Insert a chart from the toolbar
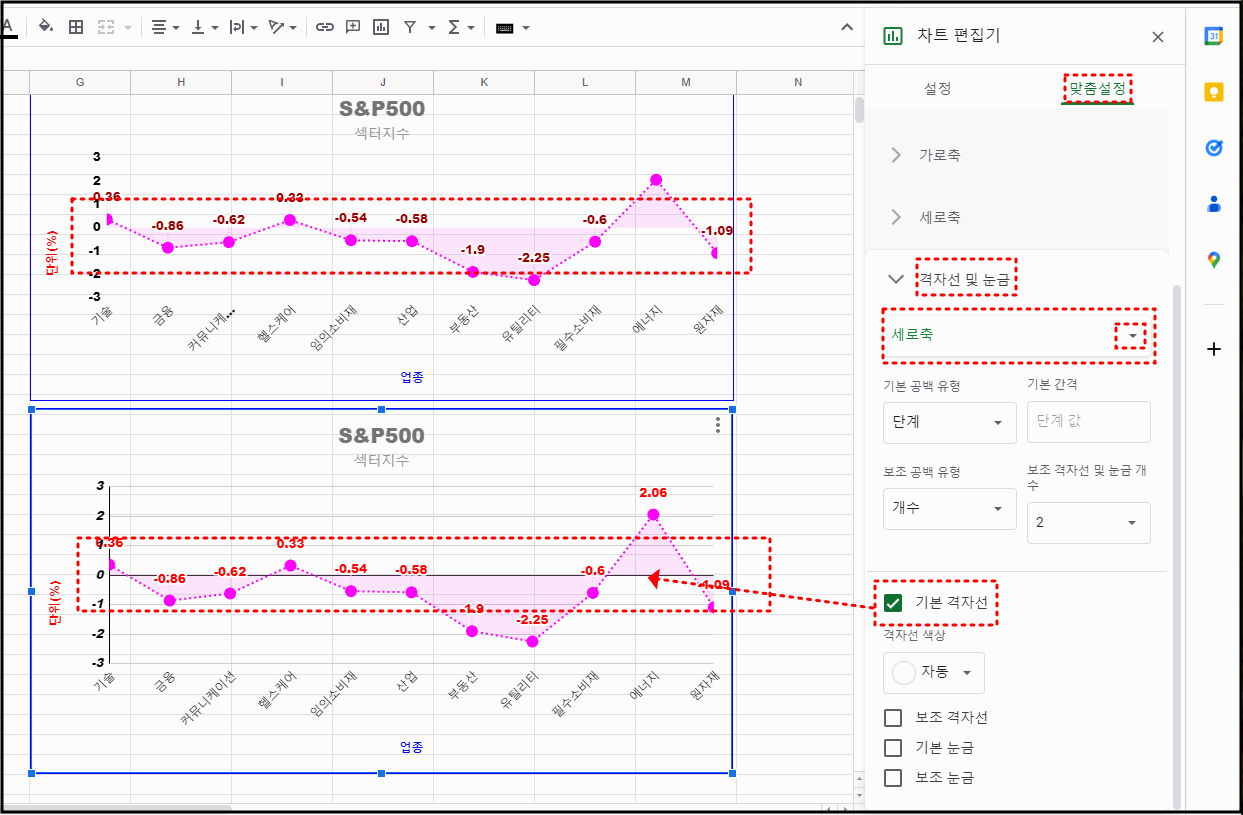 [x=380, y=27]
